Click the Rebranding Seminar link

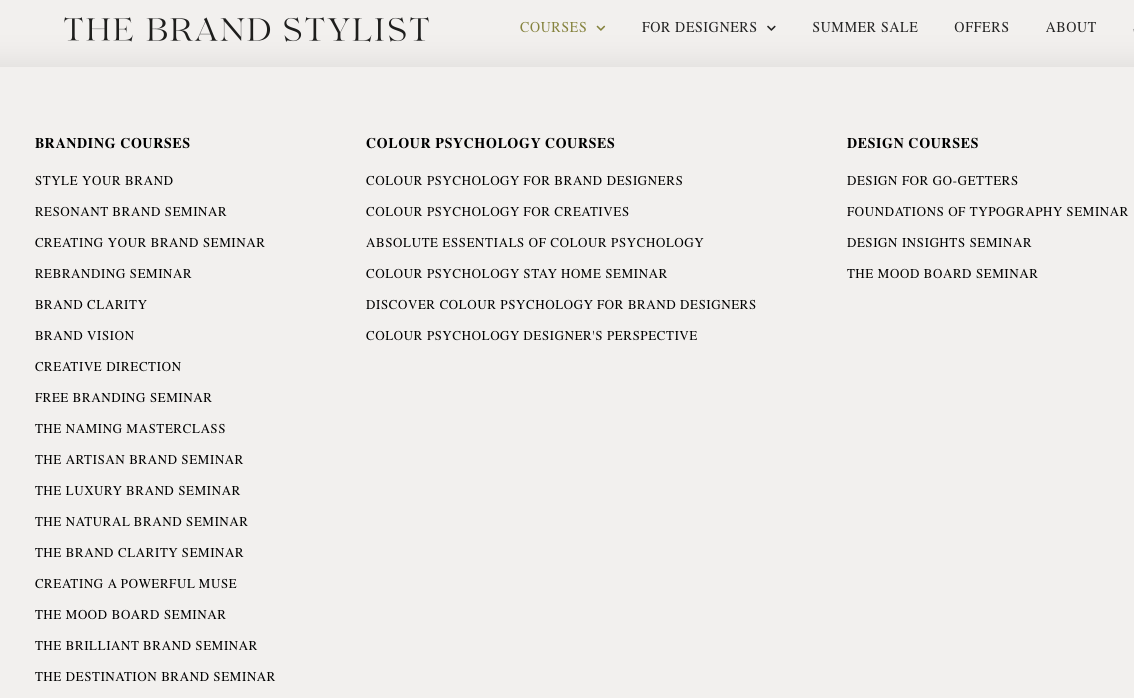tap(113, 274)
